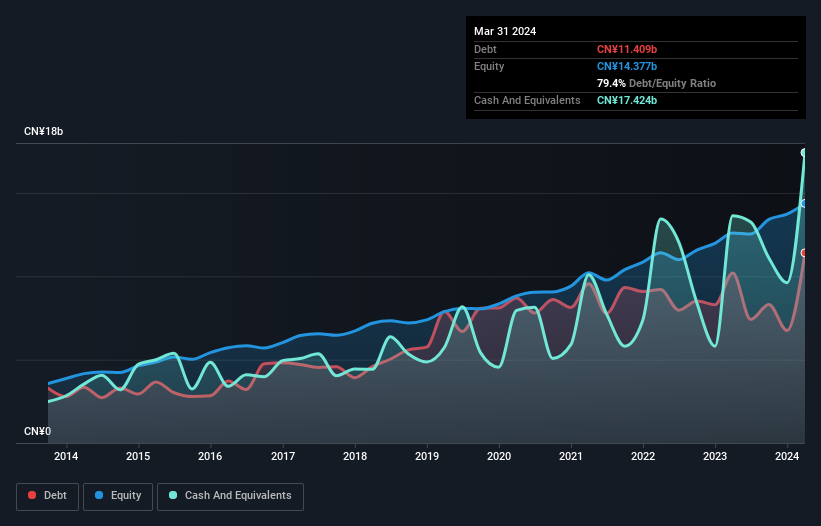The width and height of the screenshot is (821, 526).
Task: Click the 79.4% Debt/Equity Ratio text
Action: pos(656,83)
